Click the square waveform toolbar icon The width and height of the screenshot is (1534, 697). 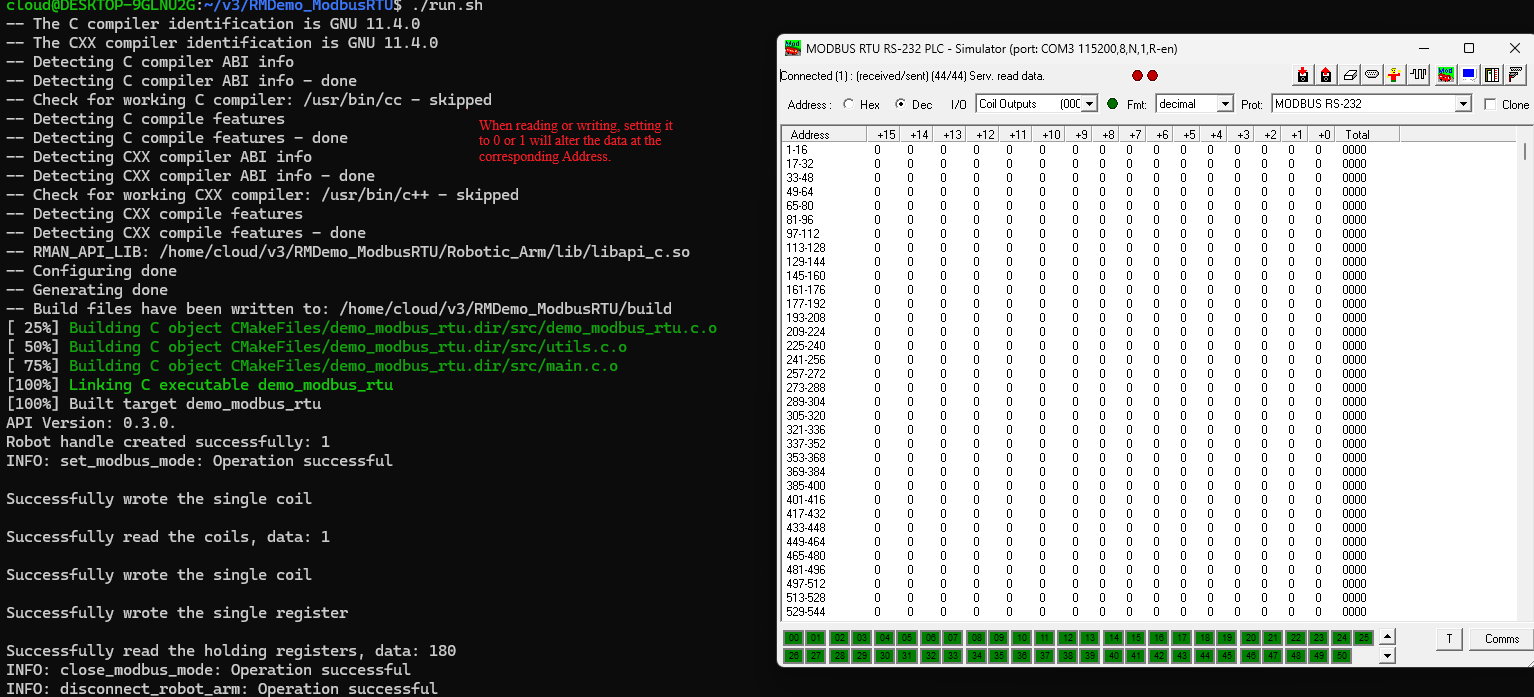point(1418,75)
